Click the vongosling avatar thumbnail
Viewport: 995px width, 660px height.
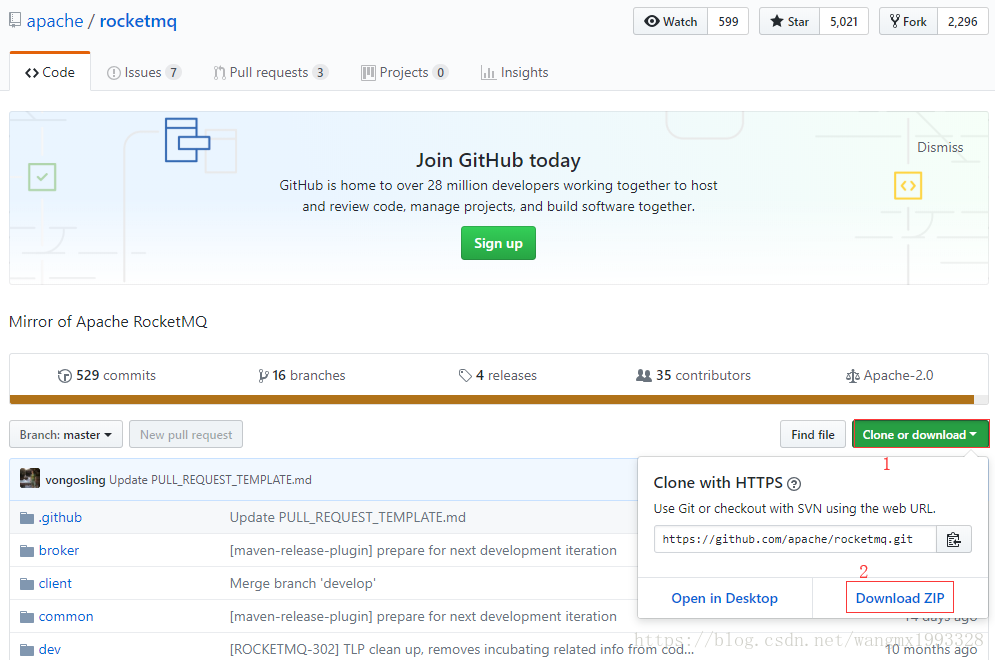(x=30, y=478)
